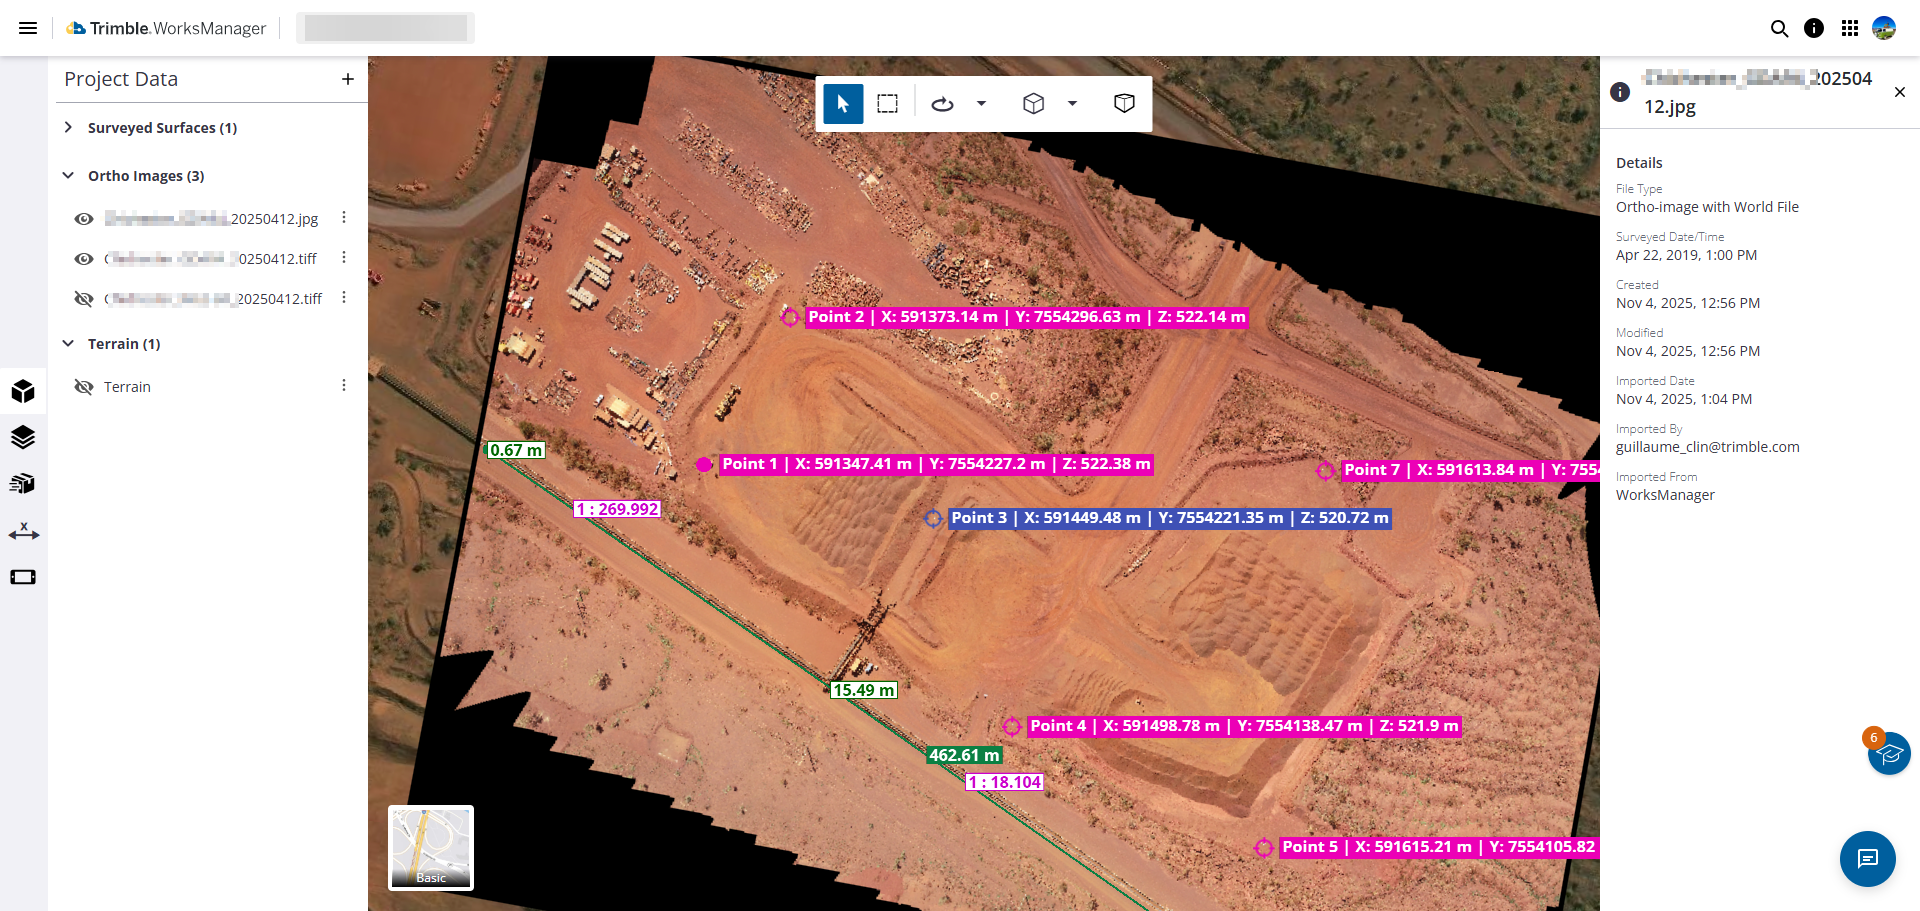Click the 3D cube view icon
The width and height of the screenshot is (1920, 911).
1033,104
